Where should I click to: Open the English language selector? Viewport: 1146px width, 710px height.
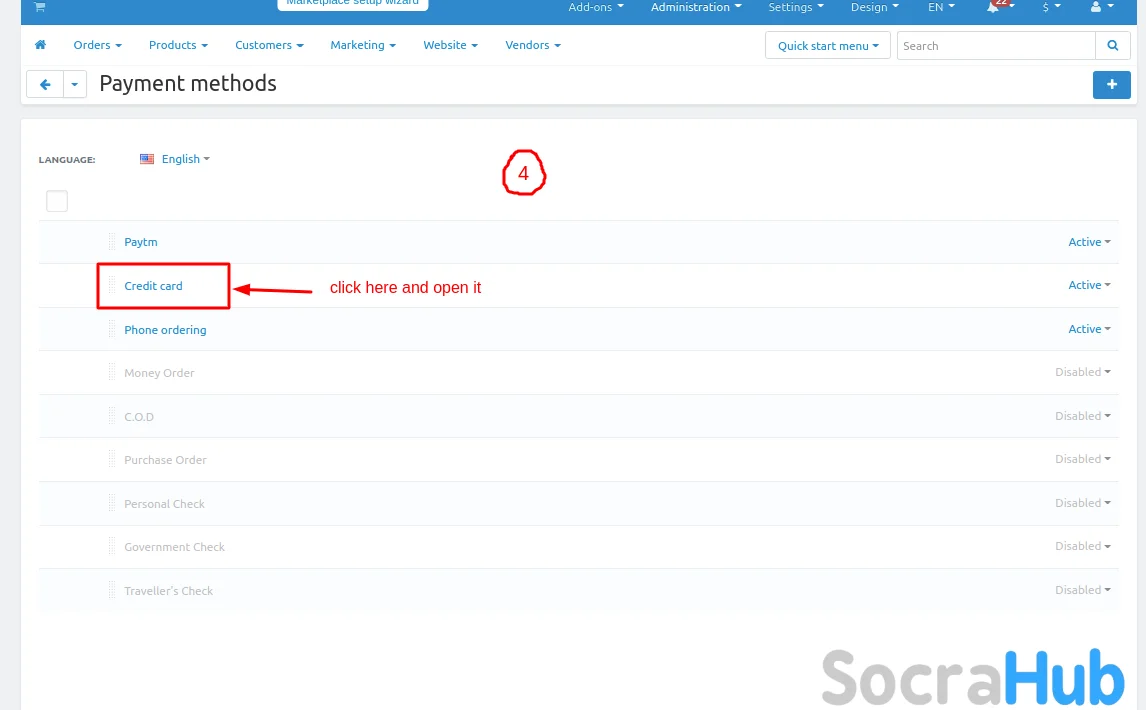[x=186, y=159]
